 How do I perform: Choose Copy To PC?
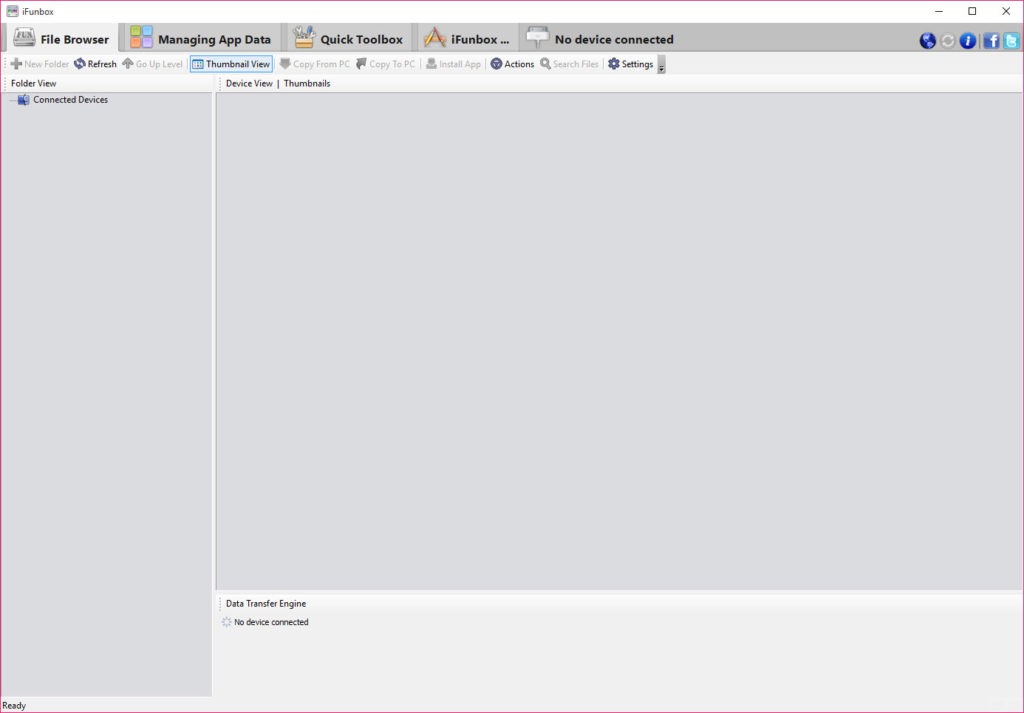point(385,64)
